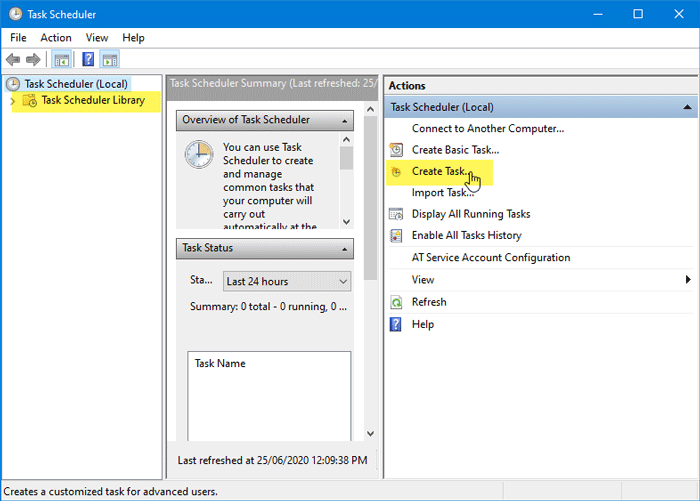700x501 pixels.
Task: Click the clock icon beside Task Scheduler (Local) tree node
Action: click(13, 84)
